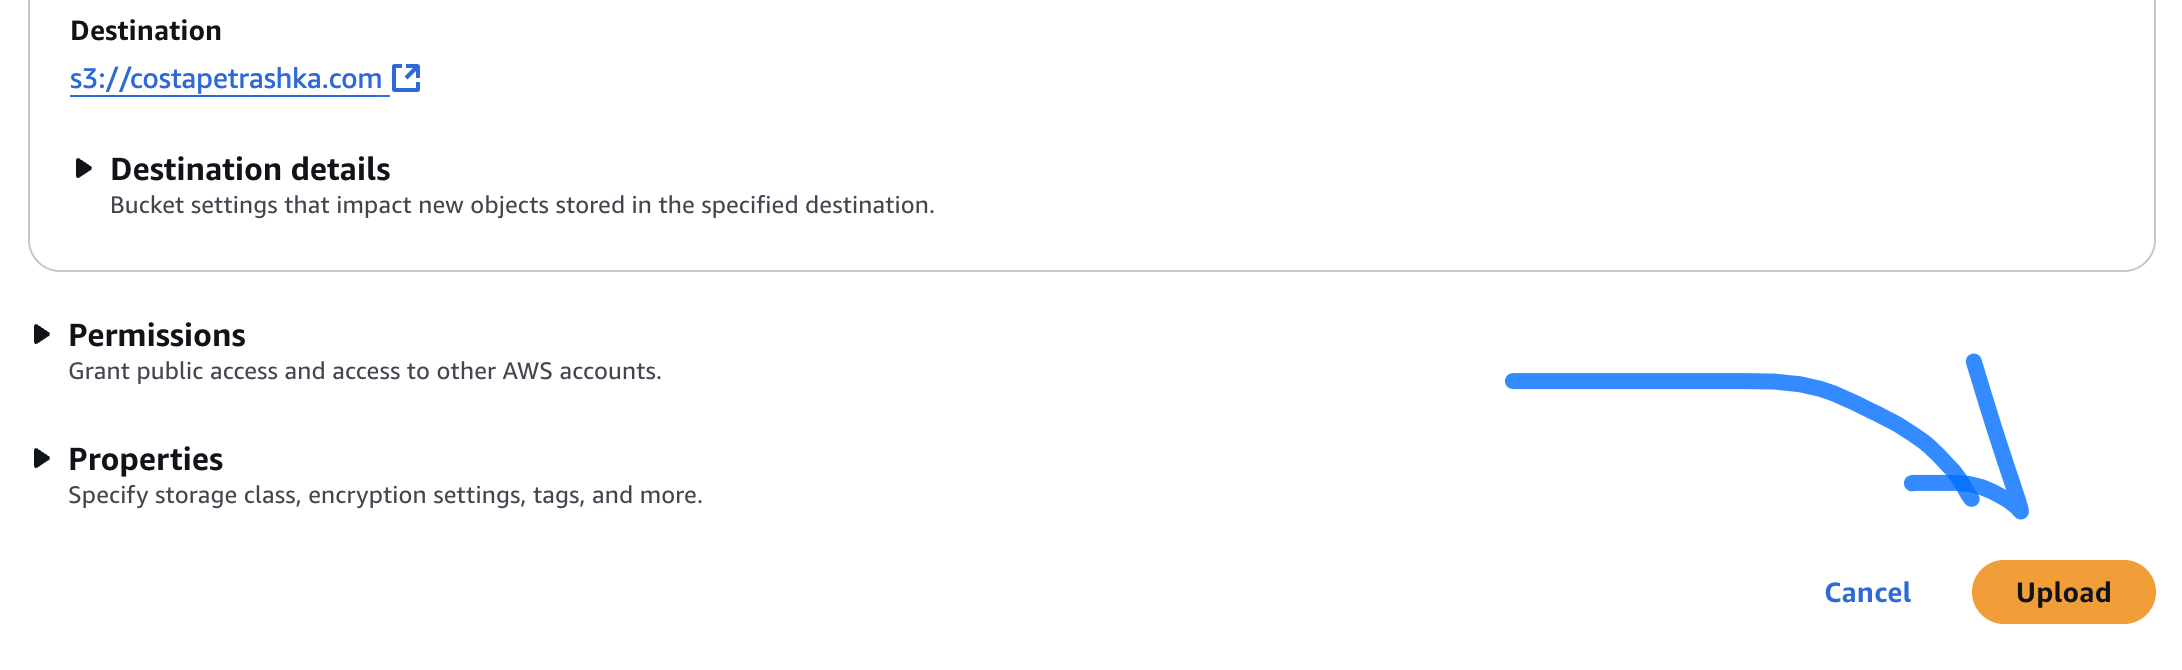The height and width of the screenshot is (670, 2182).
Task: Click the Destination label
Action: tap(146, 31)
